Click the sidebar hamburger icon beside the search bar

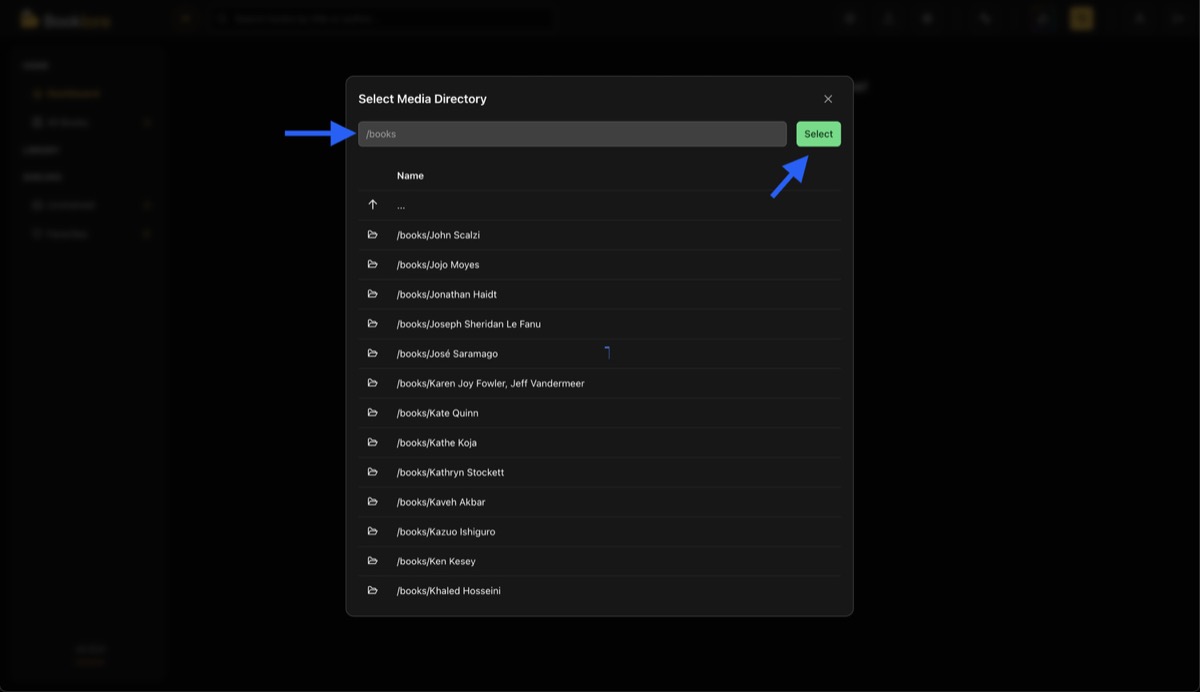pos(186,18)
